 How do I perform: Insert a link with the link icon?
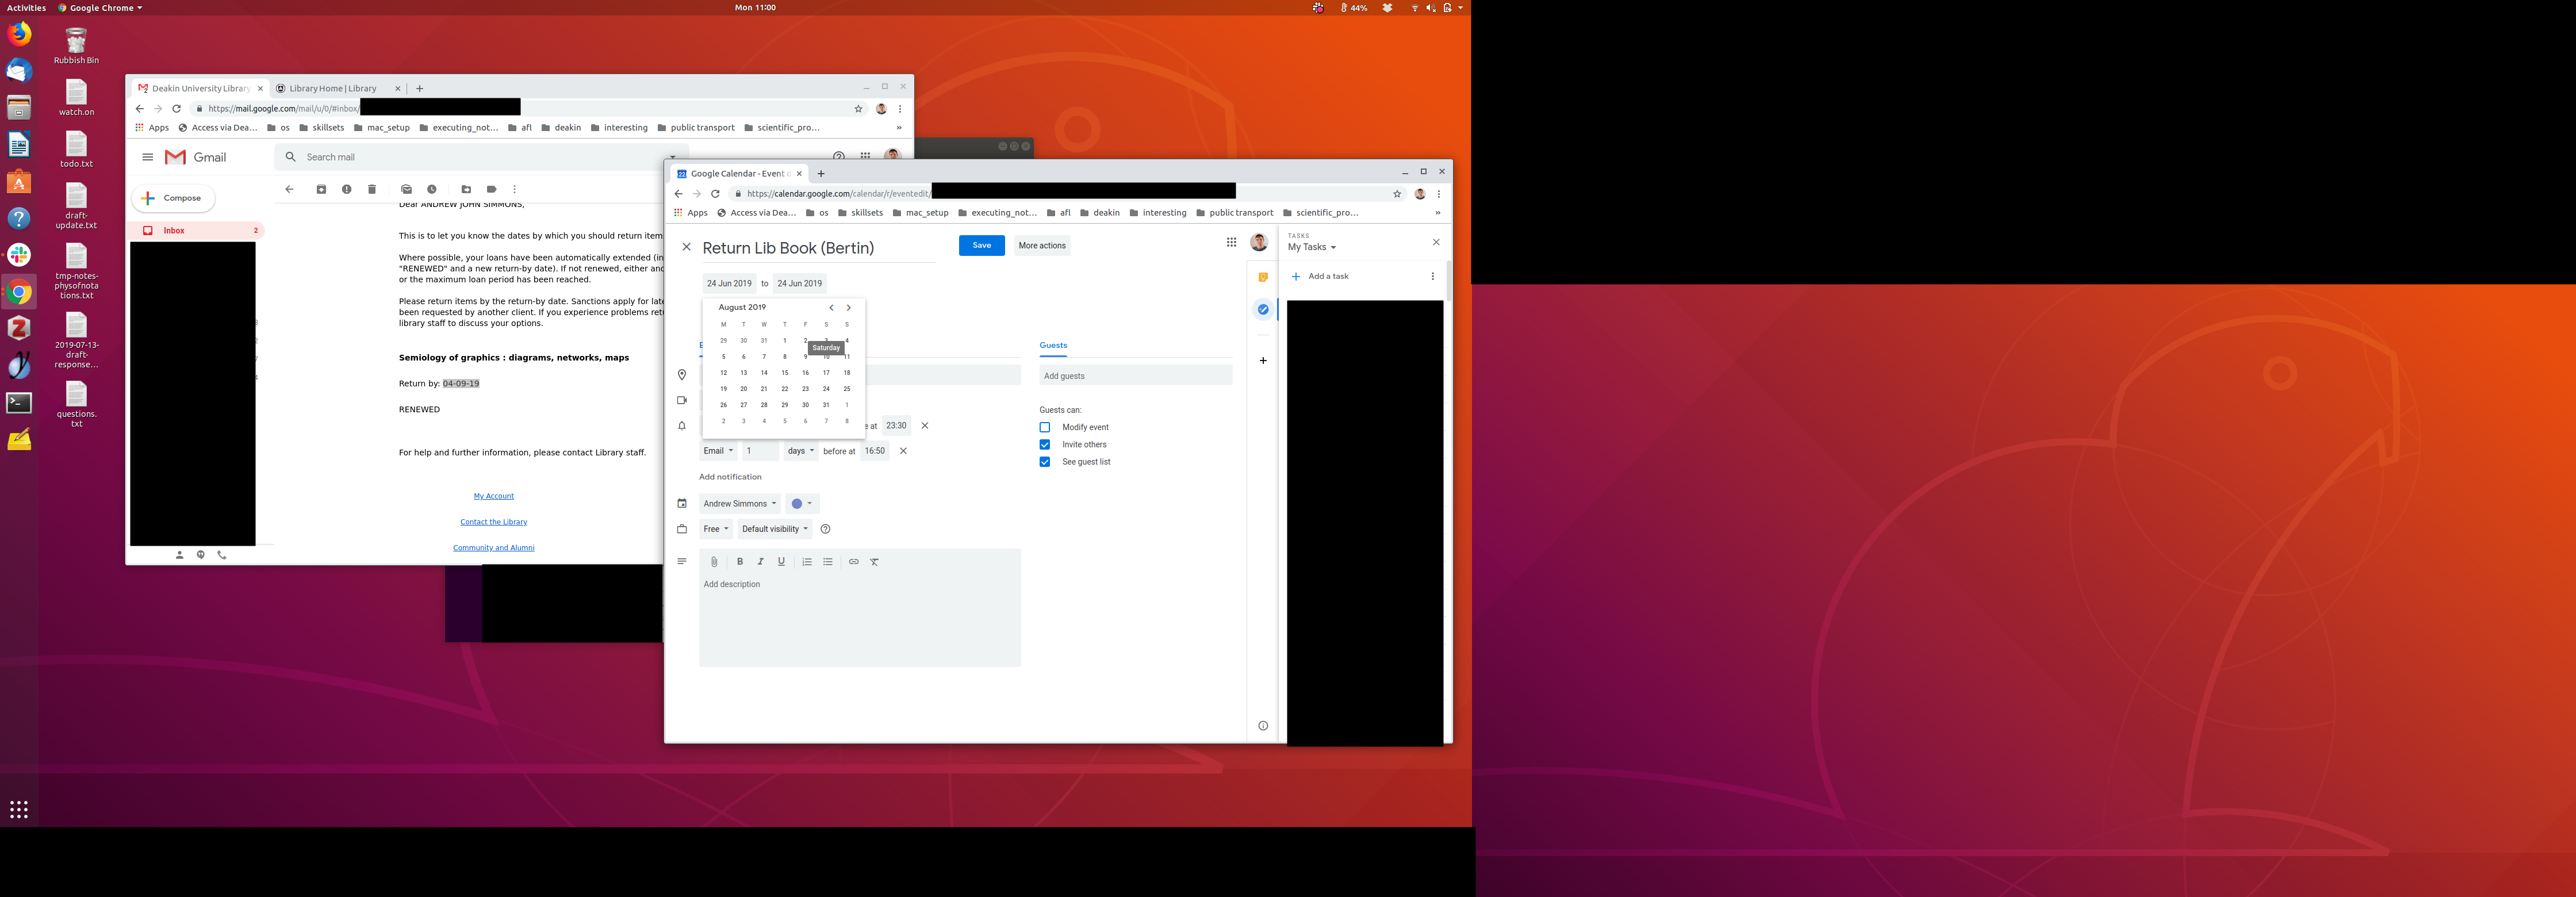[x=853, y=562]
